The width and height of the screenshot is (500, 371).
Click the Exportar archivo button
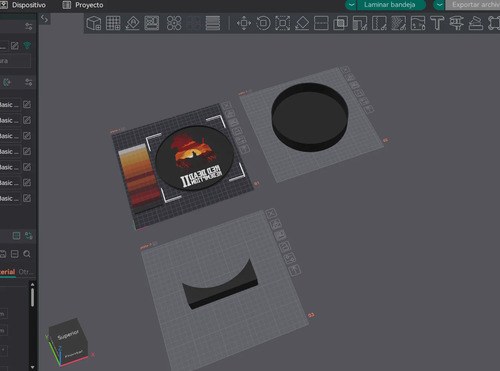(x=473, y=5)
